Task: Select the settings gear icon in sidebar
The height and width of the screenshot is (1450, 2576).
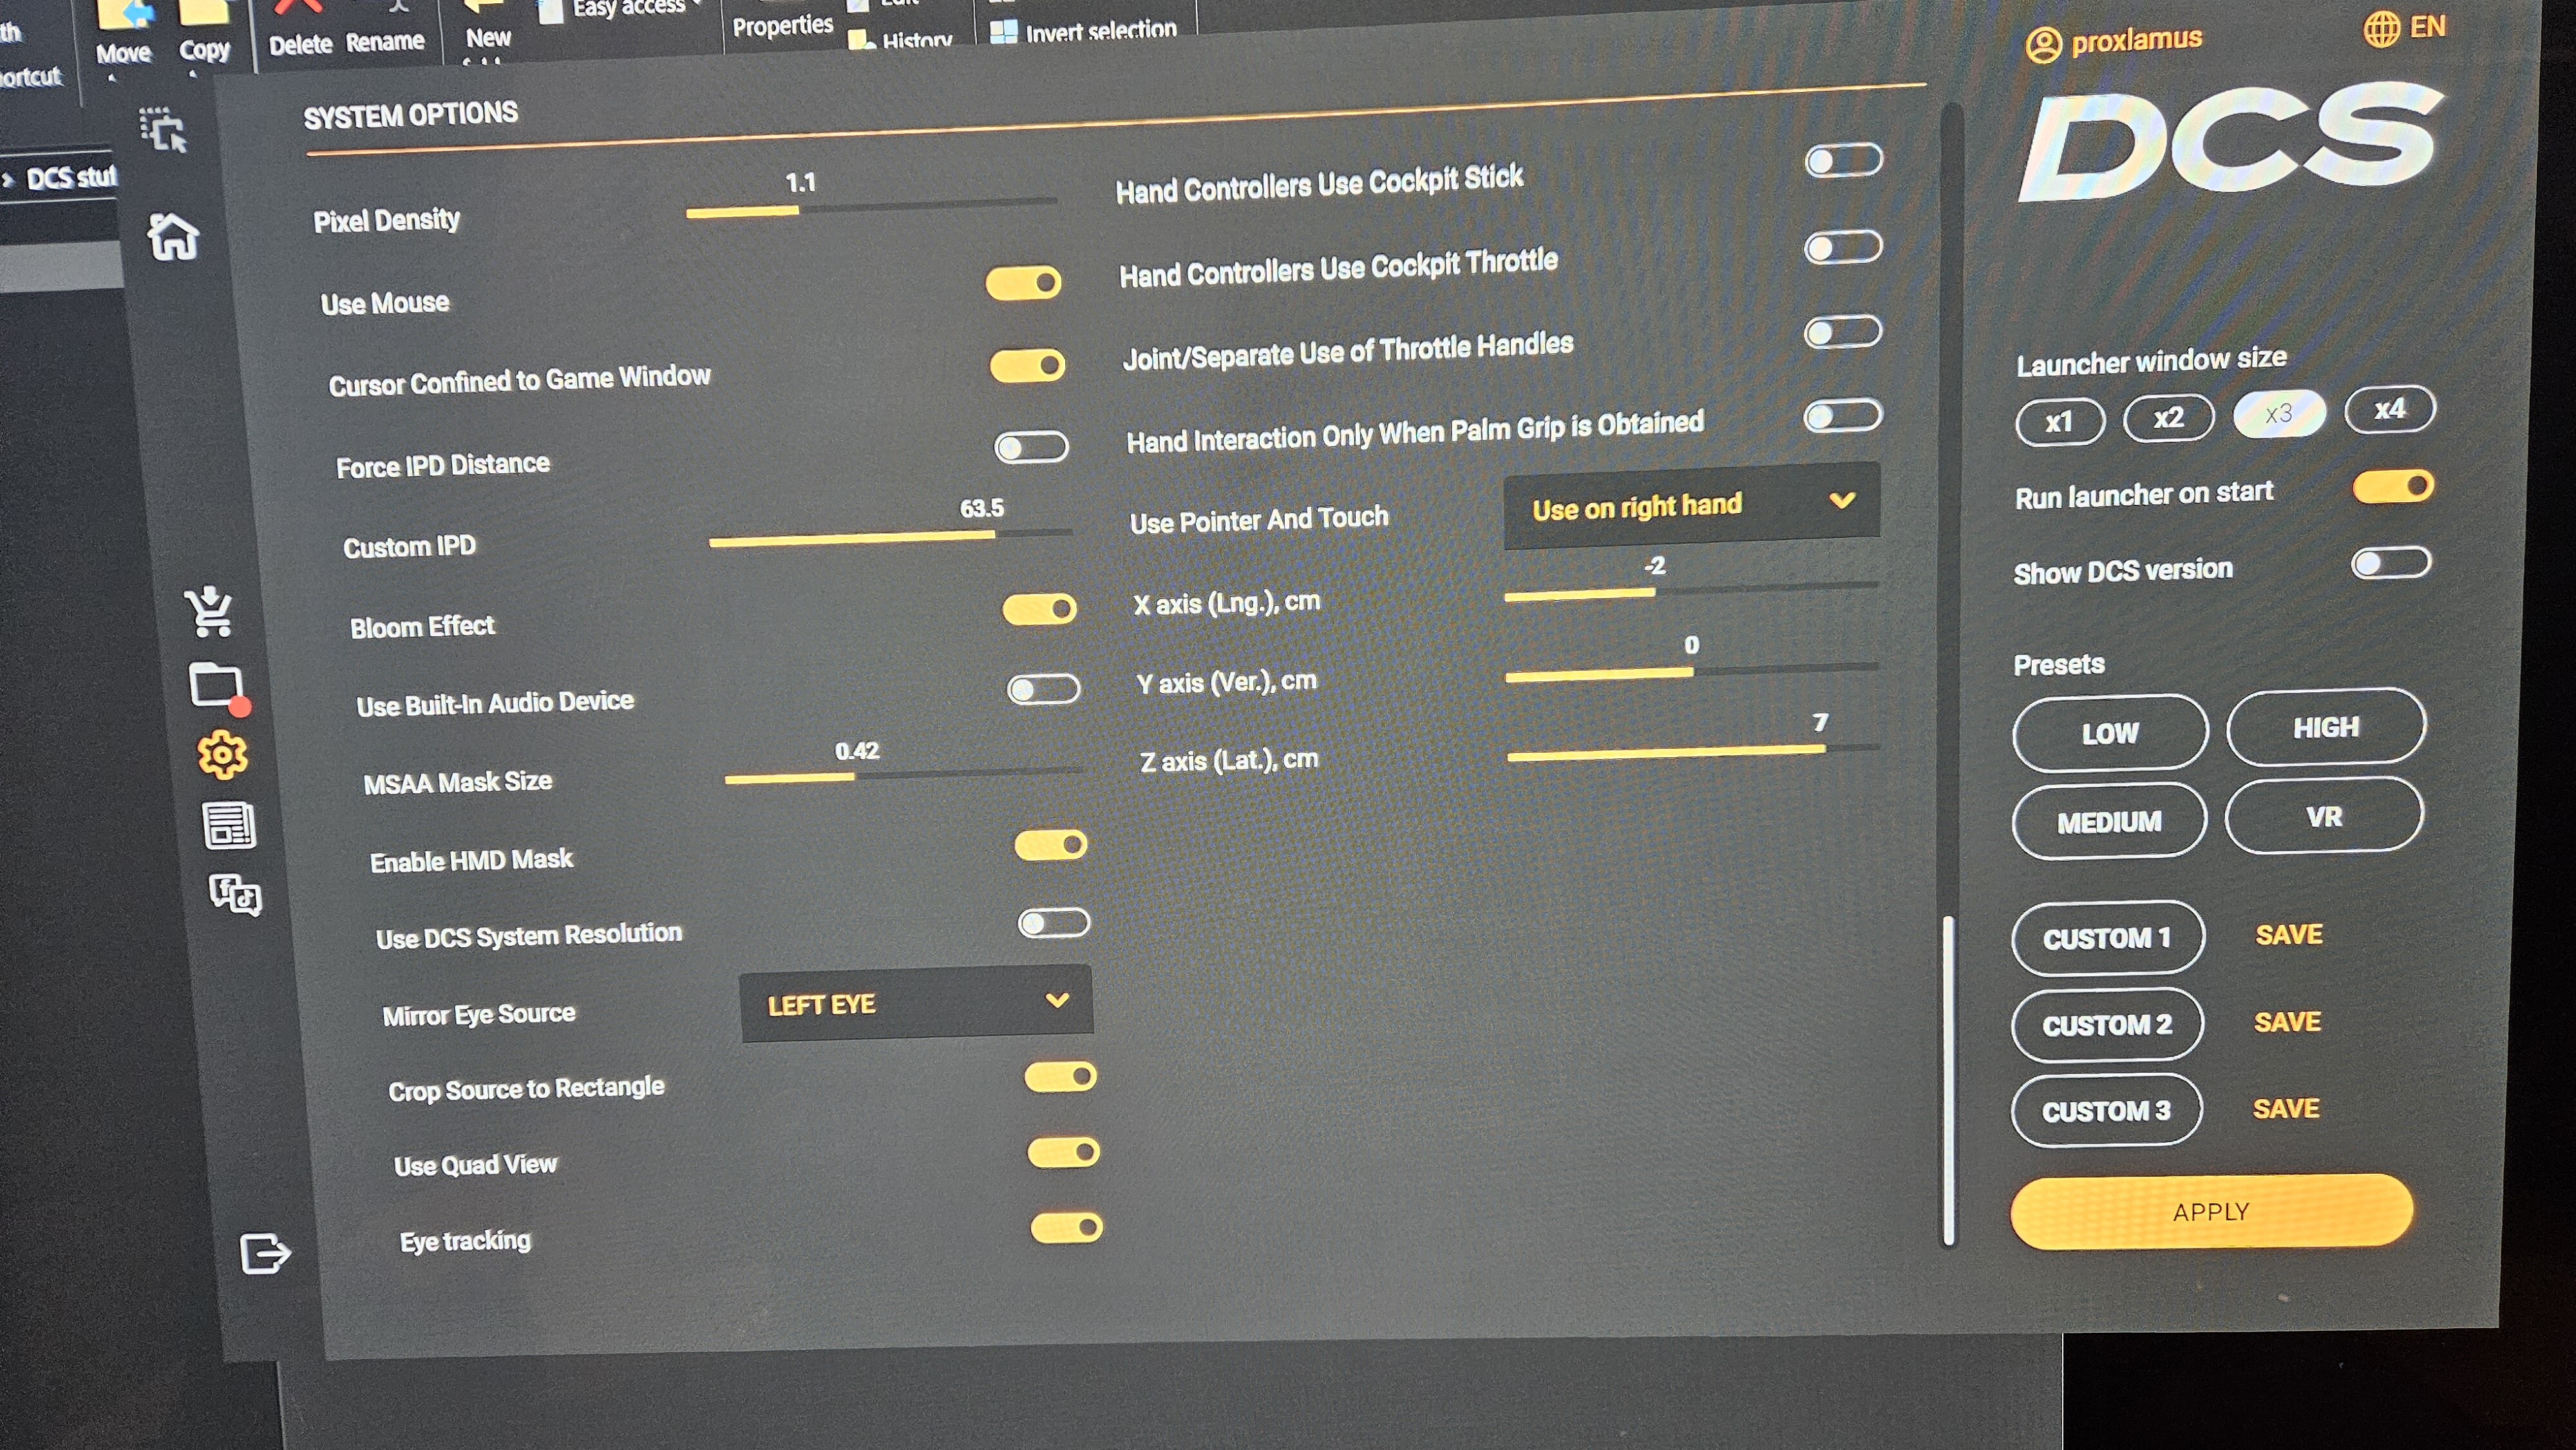Action: coord(222,754)
